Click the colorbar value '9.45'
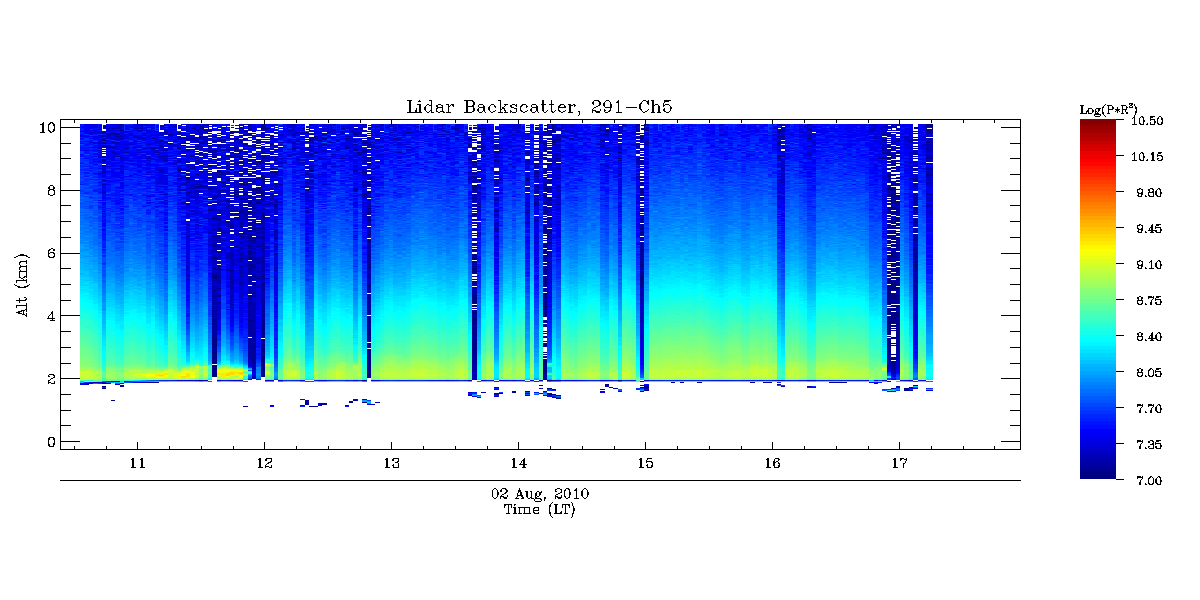Screen dimensions: 1200x600 point(1147,228)
